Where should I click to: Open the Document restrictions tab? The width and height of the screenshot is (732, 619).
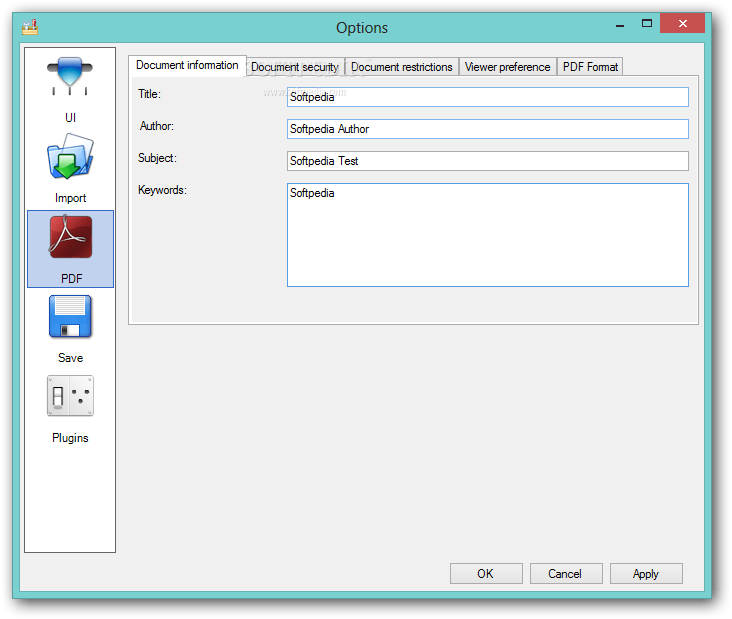pos(402,67)
